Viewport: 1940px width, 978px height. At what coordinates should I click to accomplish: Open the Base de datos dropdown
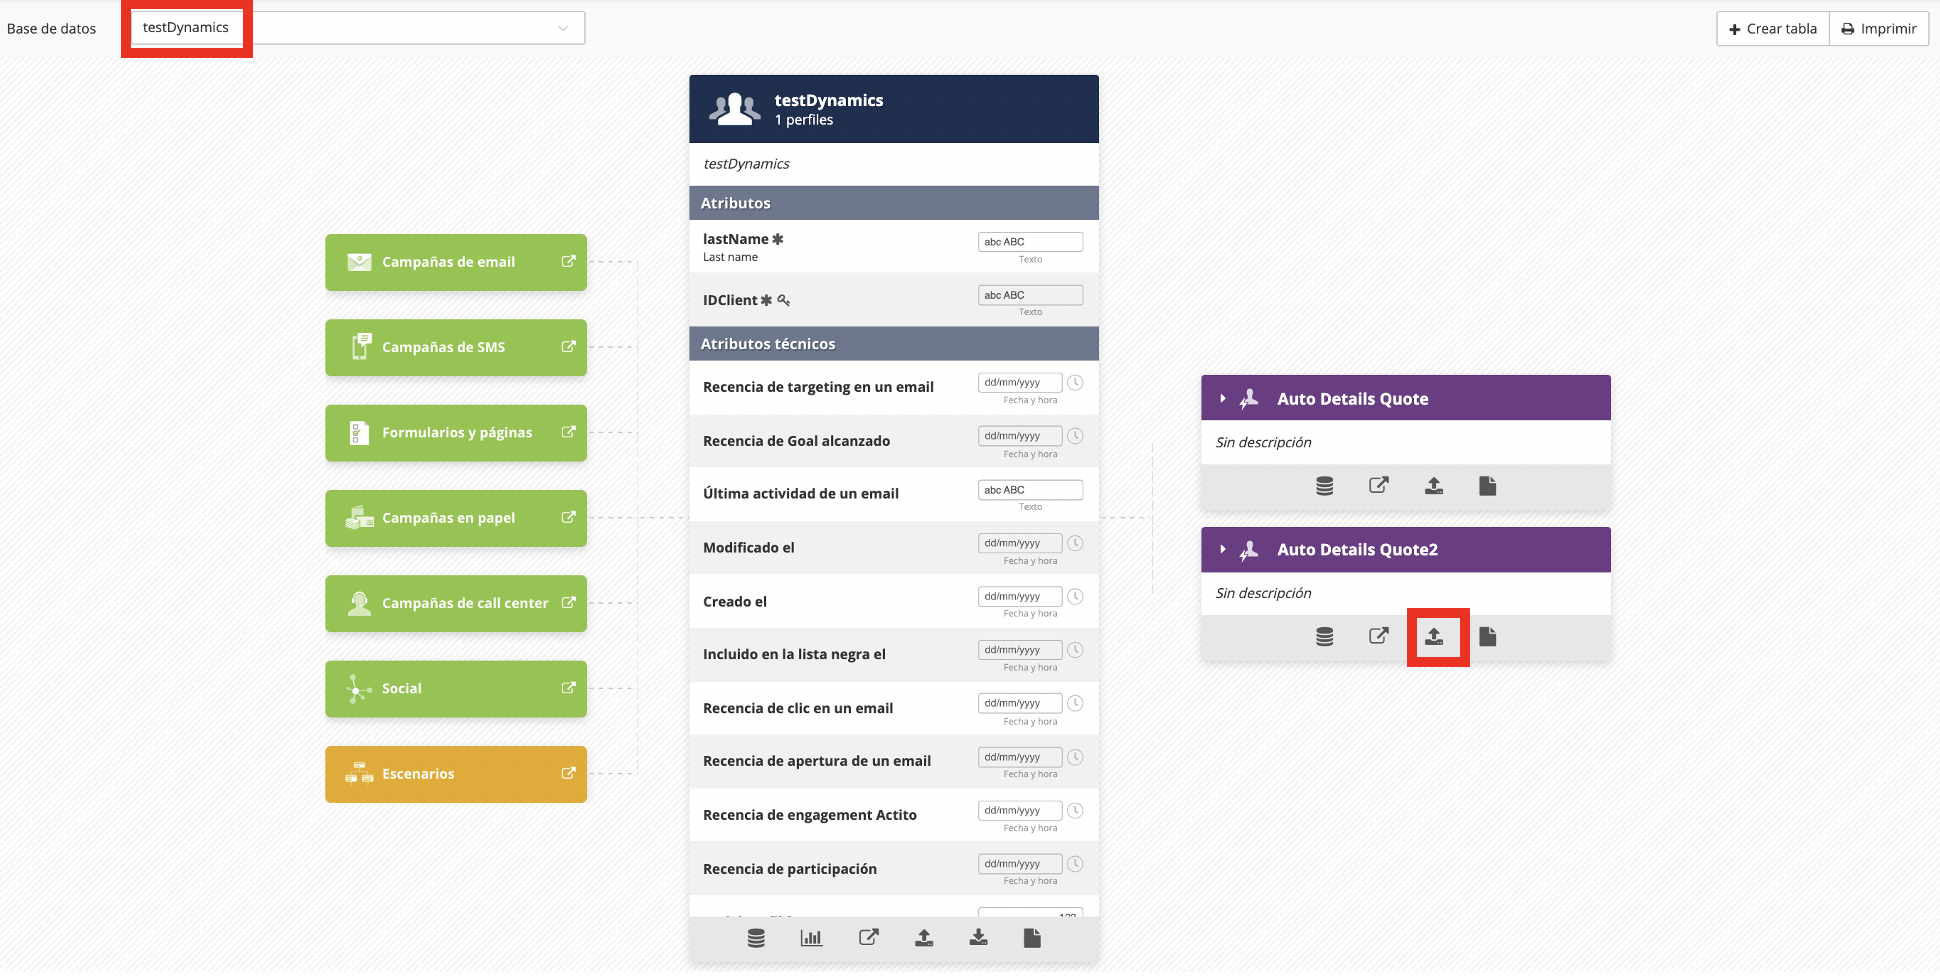[357, 28]
